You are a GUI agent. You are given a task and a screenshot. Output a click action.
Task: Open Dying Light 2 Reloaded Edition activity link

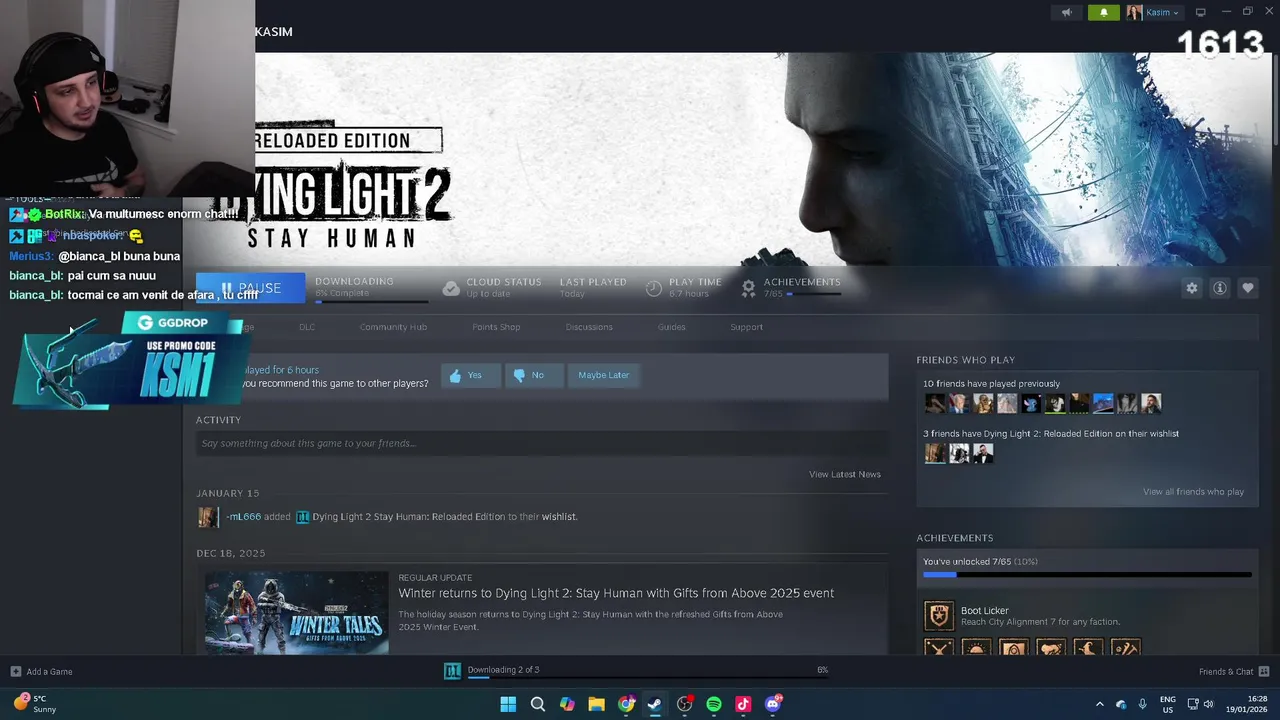[408, 517]
